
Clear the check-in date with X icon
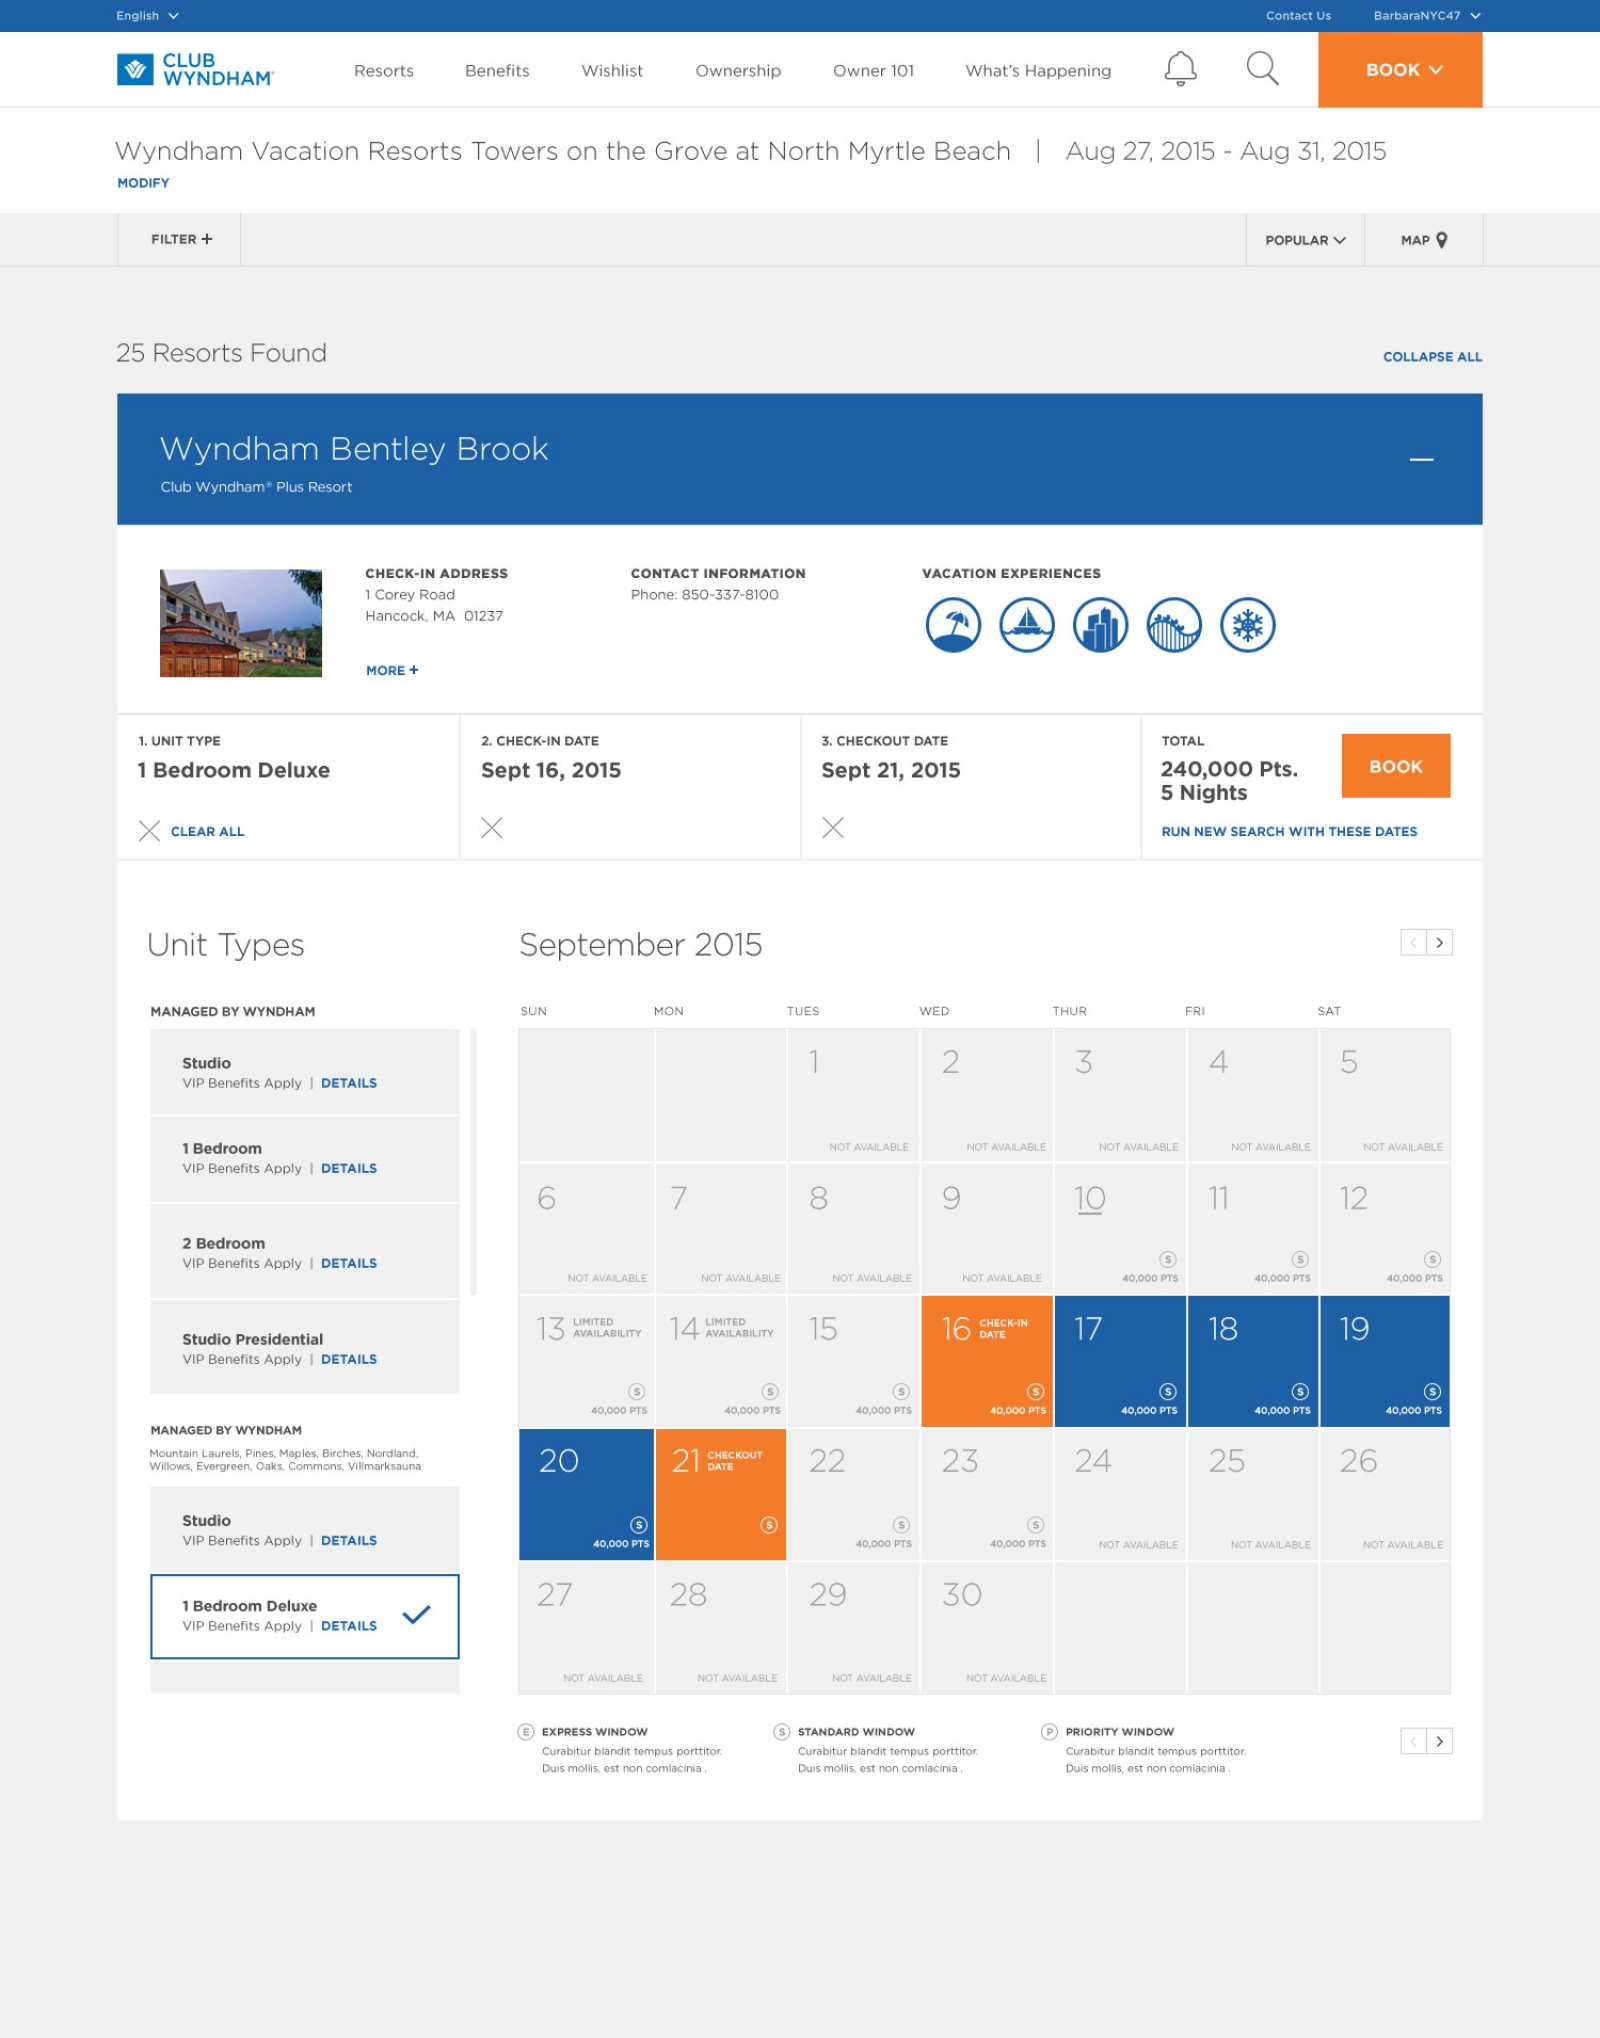[x=491, y=828]
